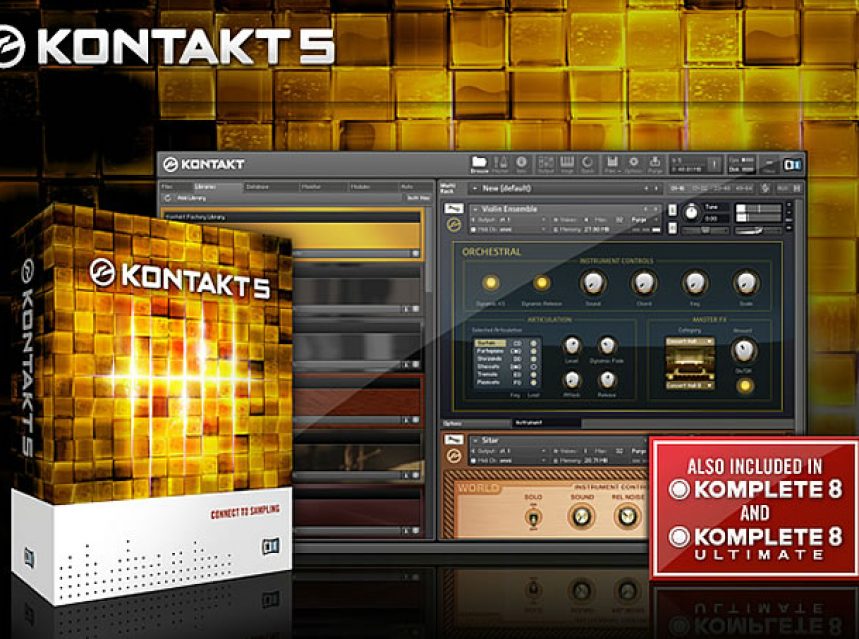This screenshot has height=639, width=859.
Task: Open the lower Concert Hall B preset dropdown
Action: [x=690, y=386]
